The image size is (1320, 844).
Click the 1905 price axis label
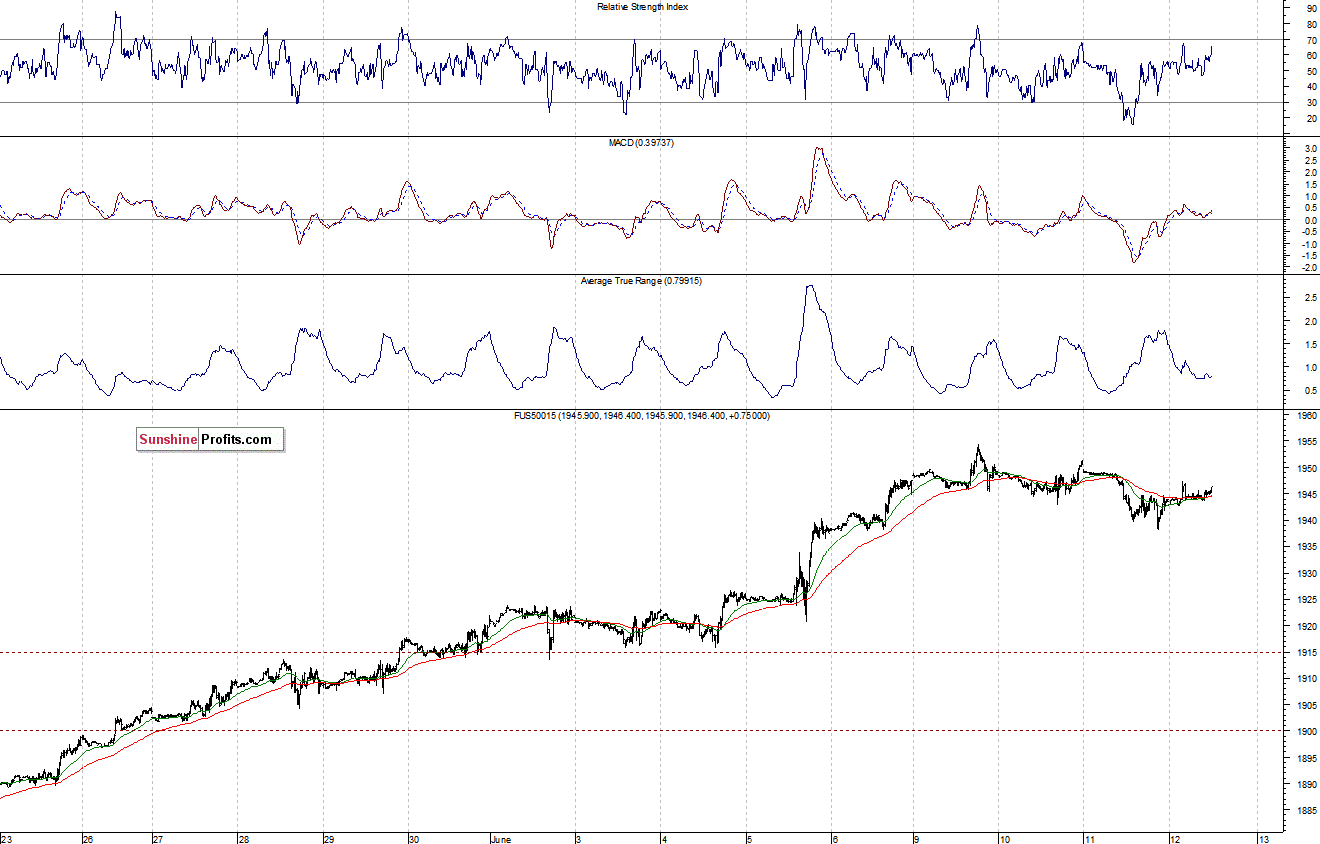click(x=1307, y=705)
